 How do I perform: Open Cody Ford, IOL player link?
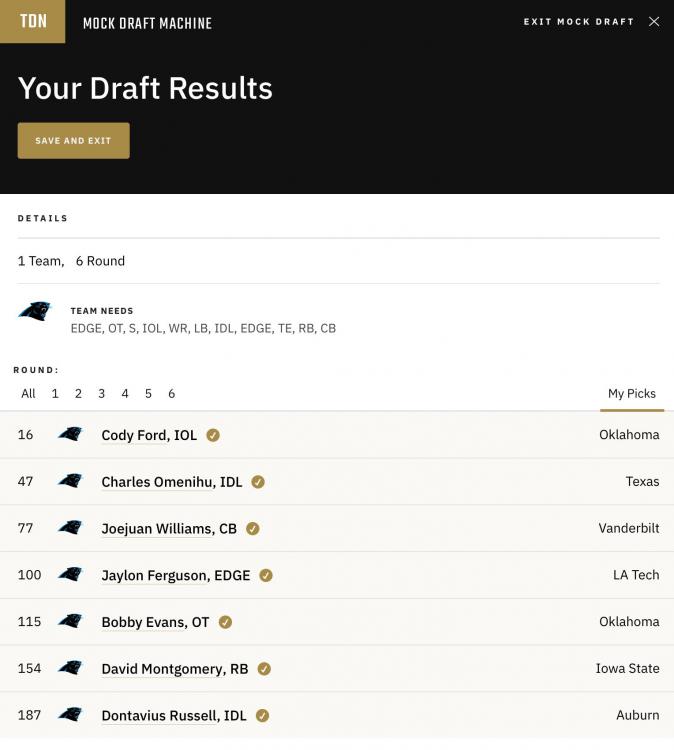click(149, 435)
